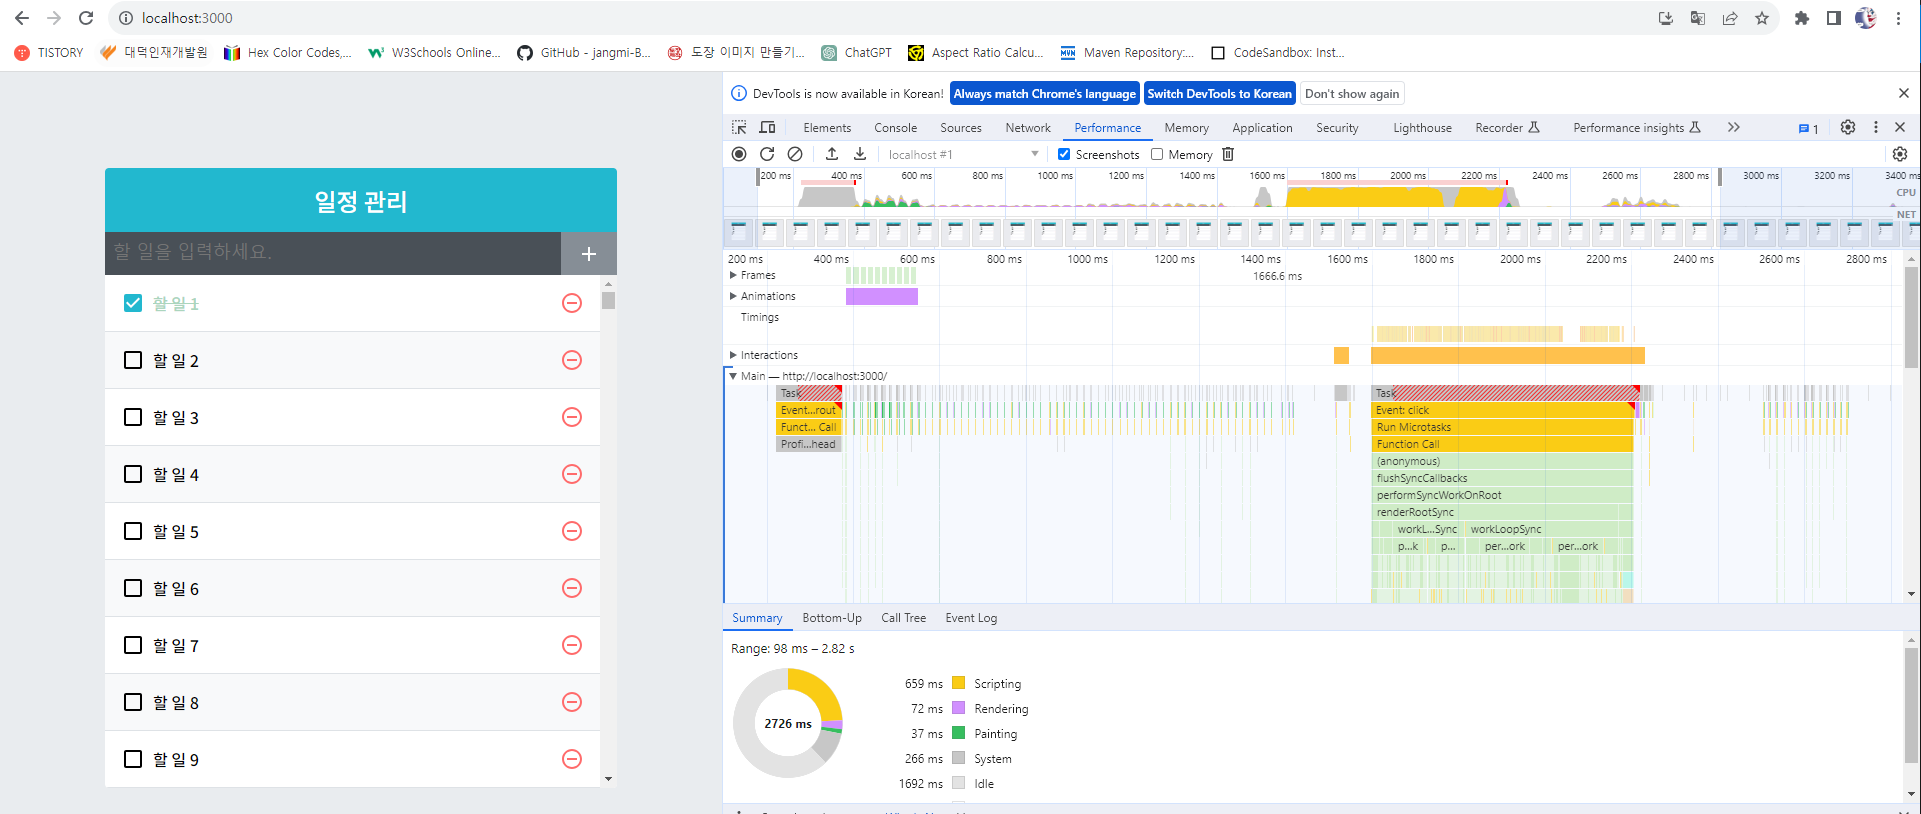This screenshot has height=814, width=1921.
Task: Remove the 할 일 1 item
Action: click(x=572, y=303)
